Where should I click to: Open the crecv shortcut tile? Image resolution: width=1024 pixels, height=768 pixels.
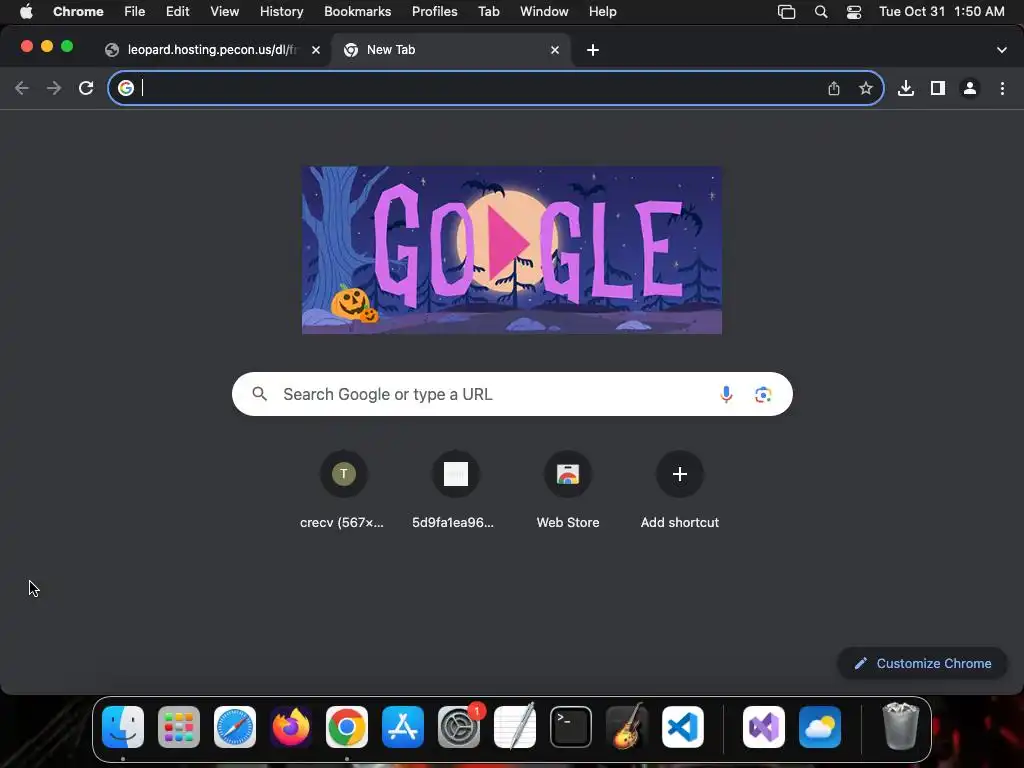344,490
